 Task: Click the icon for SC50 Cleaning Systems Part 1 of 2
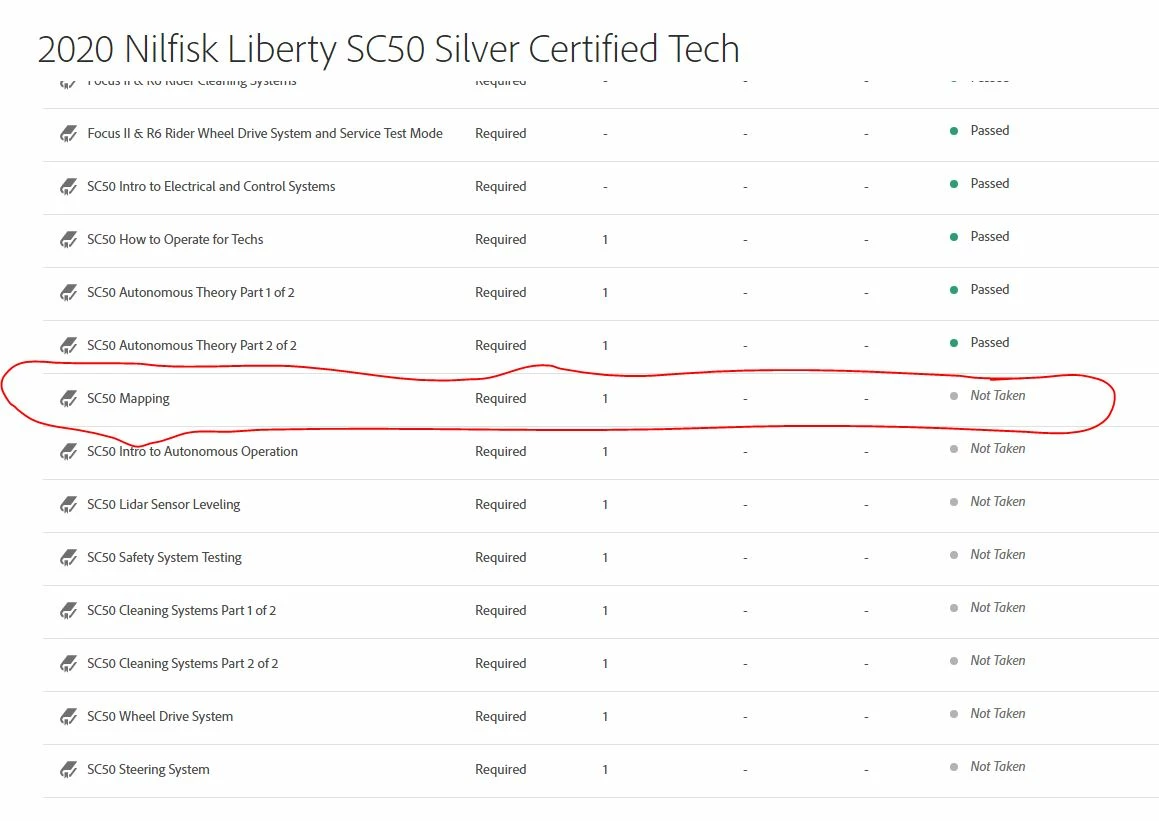(68, 611)
